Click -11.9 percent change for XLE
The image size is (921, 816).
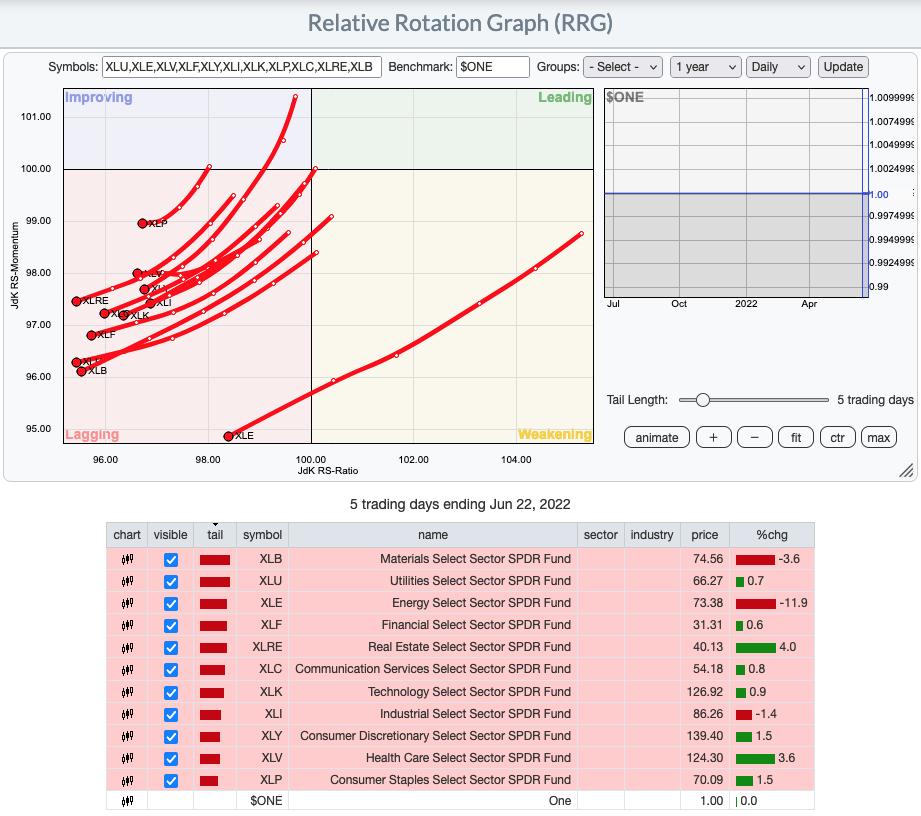(793, 603)
